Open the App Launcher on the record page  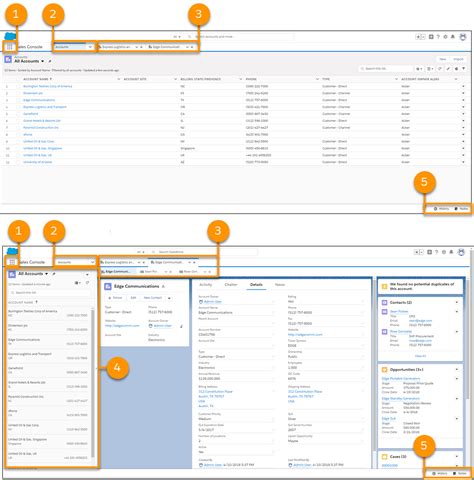click(12, 262)
